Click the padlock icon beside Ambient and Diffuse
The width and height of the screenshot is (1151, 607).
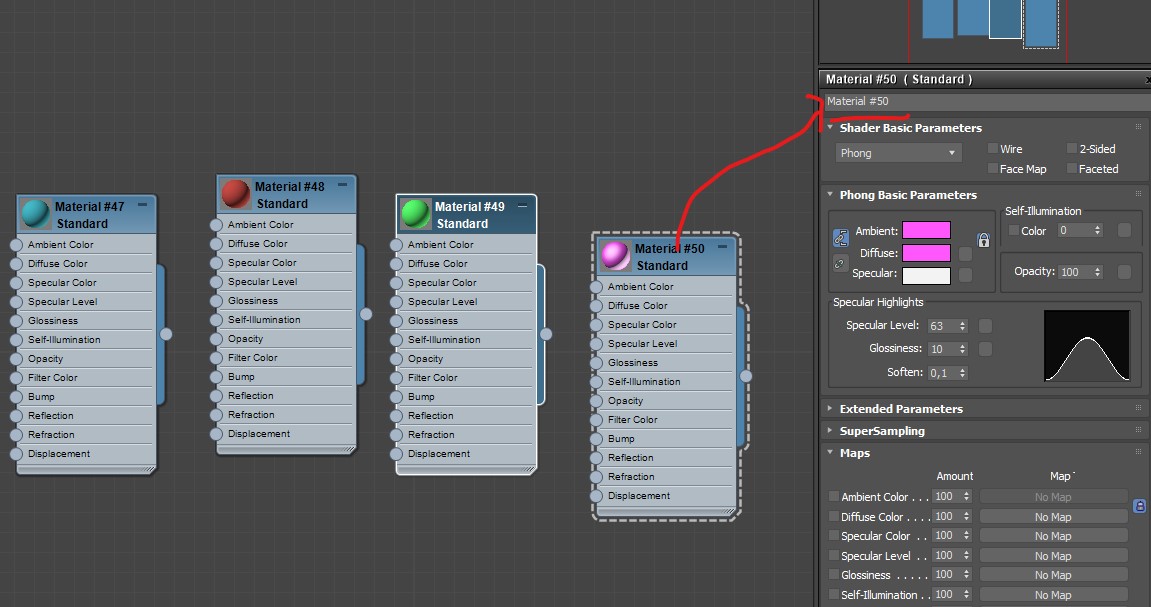click(x=983, y=239)
